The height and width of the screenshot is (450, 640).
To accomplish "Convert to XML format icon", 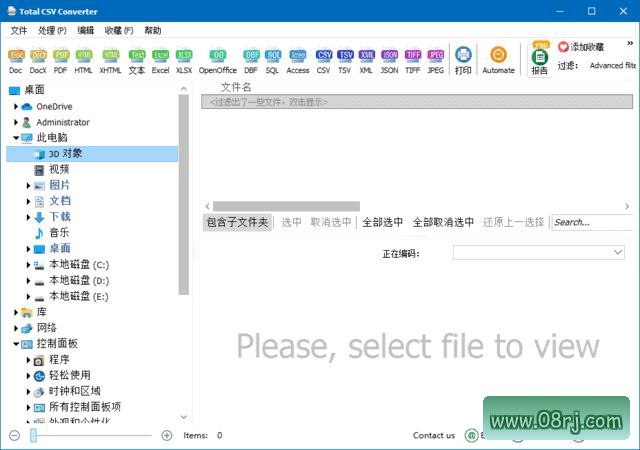I will (366, 61).
